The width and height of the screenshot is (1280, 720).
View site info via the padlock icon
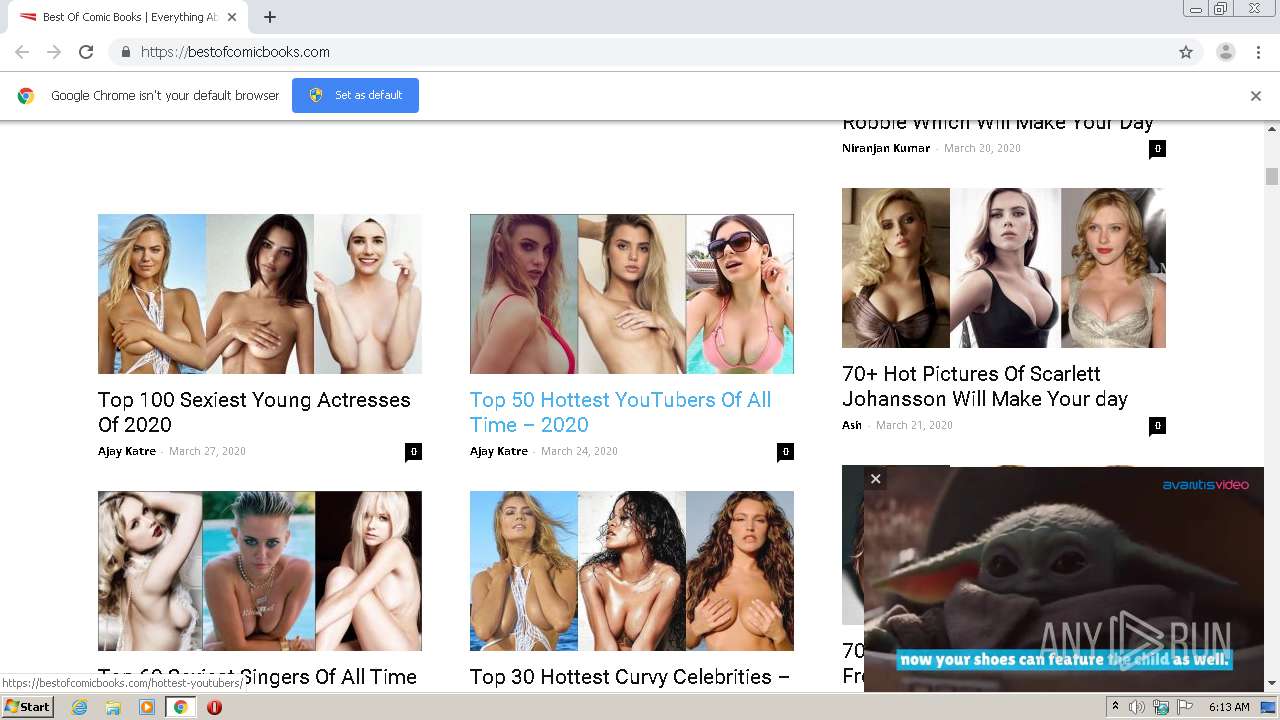pos(125,52)
